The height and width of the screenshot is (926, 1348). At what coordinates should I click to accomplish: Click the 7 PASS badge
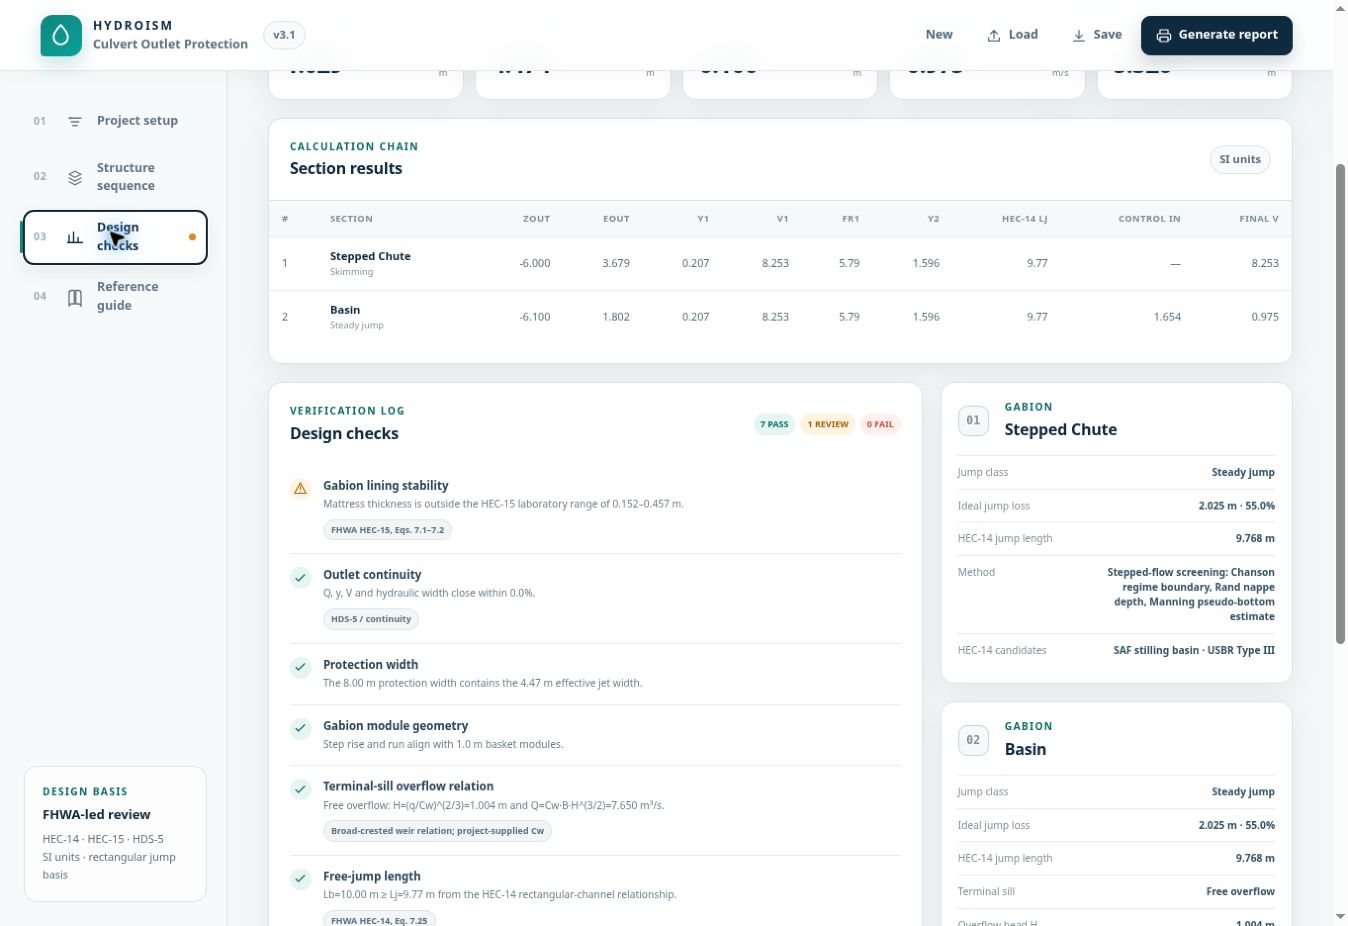(x=774, y=425)
